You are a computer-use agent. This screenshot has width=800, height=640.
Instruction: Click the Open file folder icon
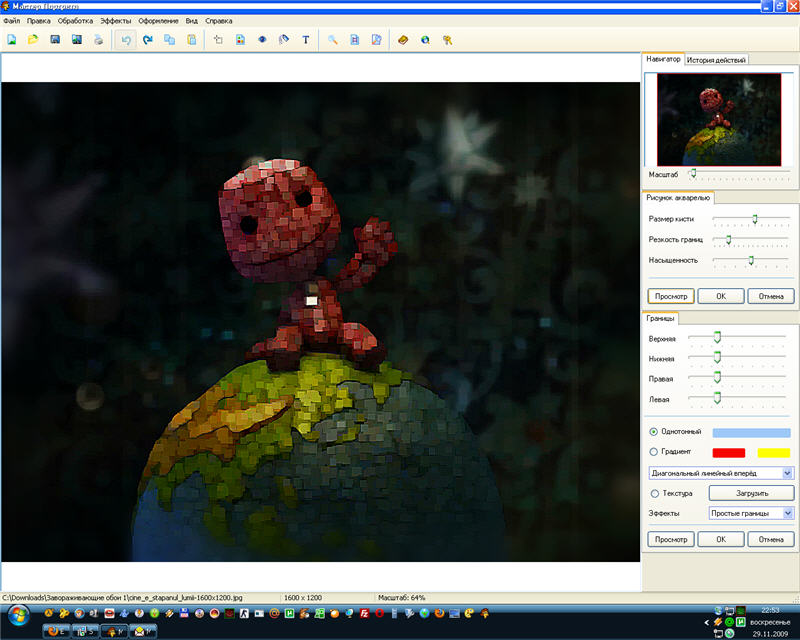(x=33, y=40)
